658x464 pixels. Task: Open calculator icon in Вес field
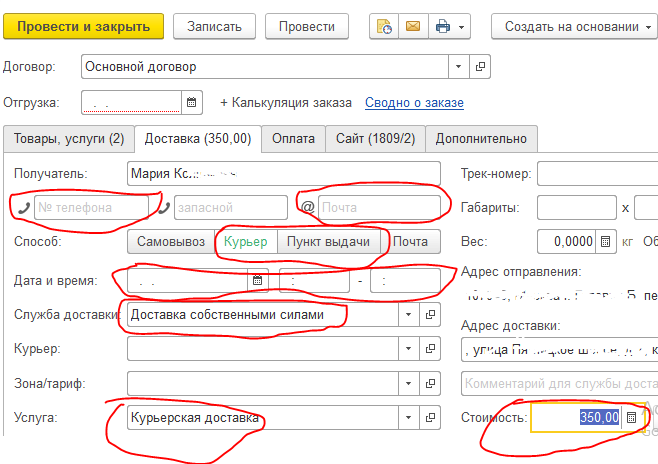[x=606, y=242]
